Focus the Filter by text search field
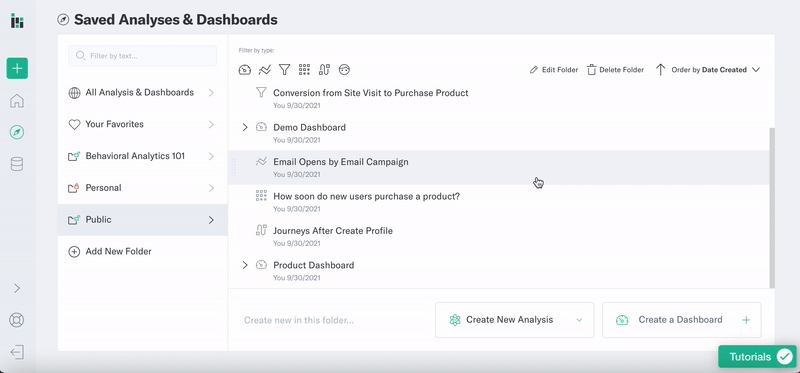This screenshot has width=800, height=373. 142,56
